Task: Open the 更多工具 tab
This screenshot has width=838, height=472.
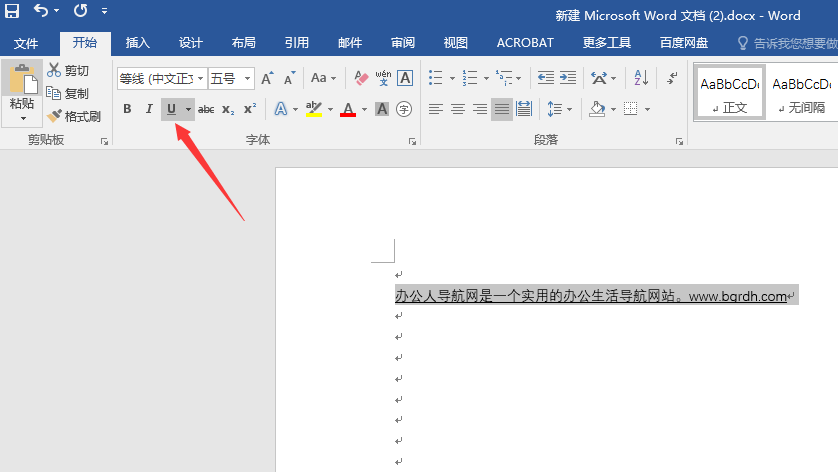Action: (x=607, y=43)
